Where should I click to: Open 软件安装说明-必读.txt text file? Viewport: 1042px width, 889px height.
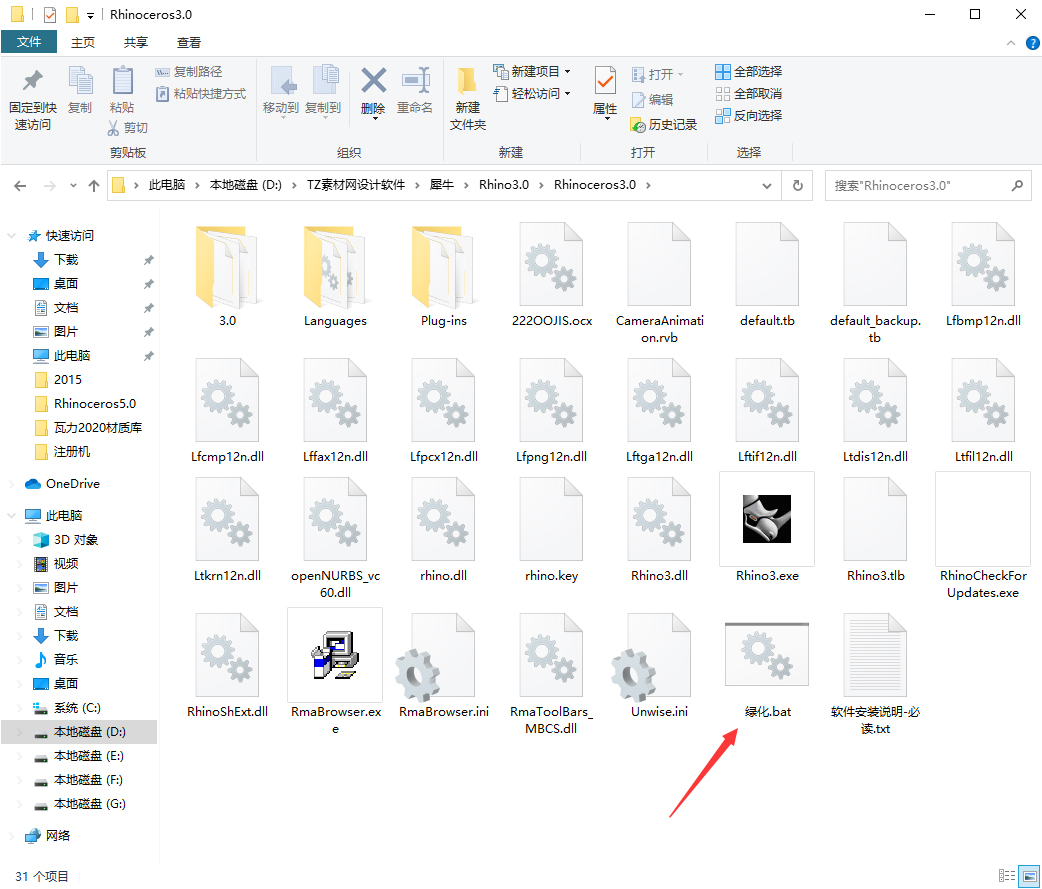[x=875, y=672]
